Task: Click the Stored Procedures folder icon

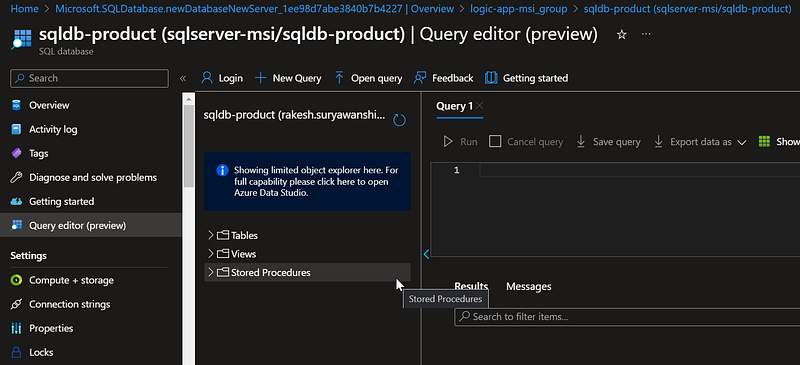Action: [223, 273]
